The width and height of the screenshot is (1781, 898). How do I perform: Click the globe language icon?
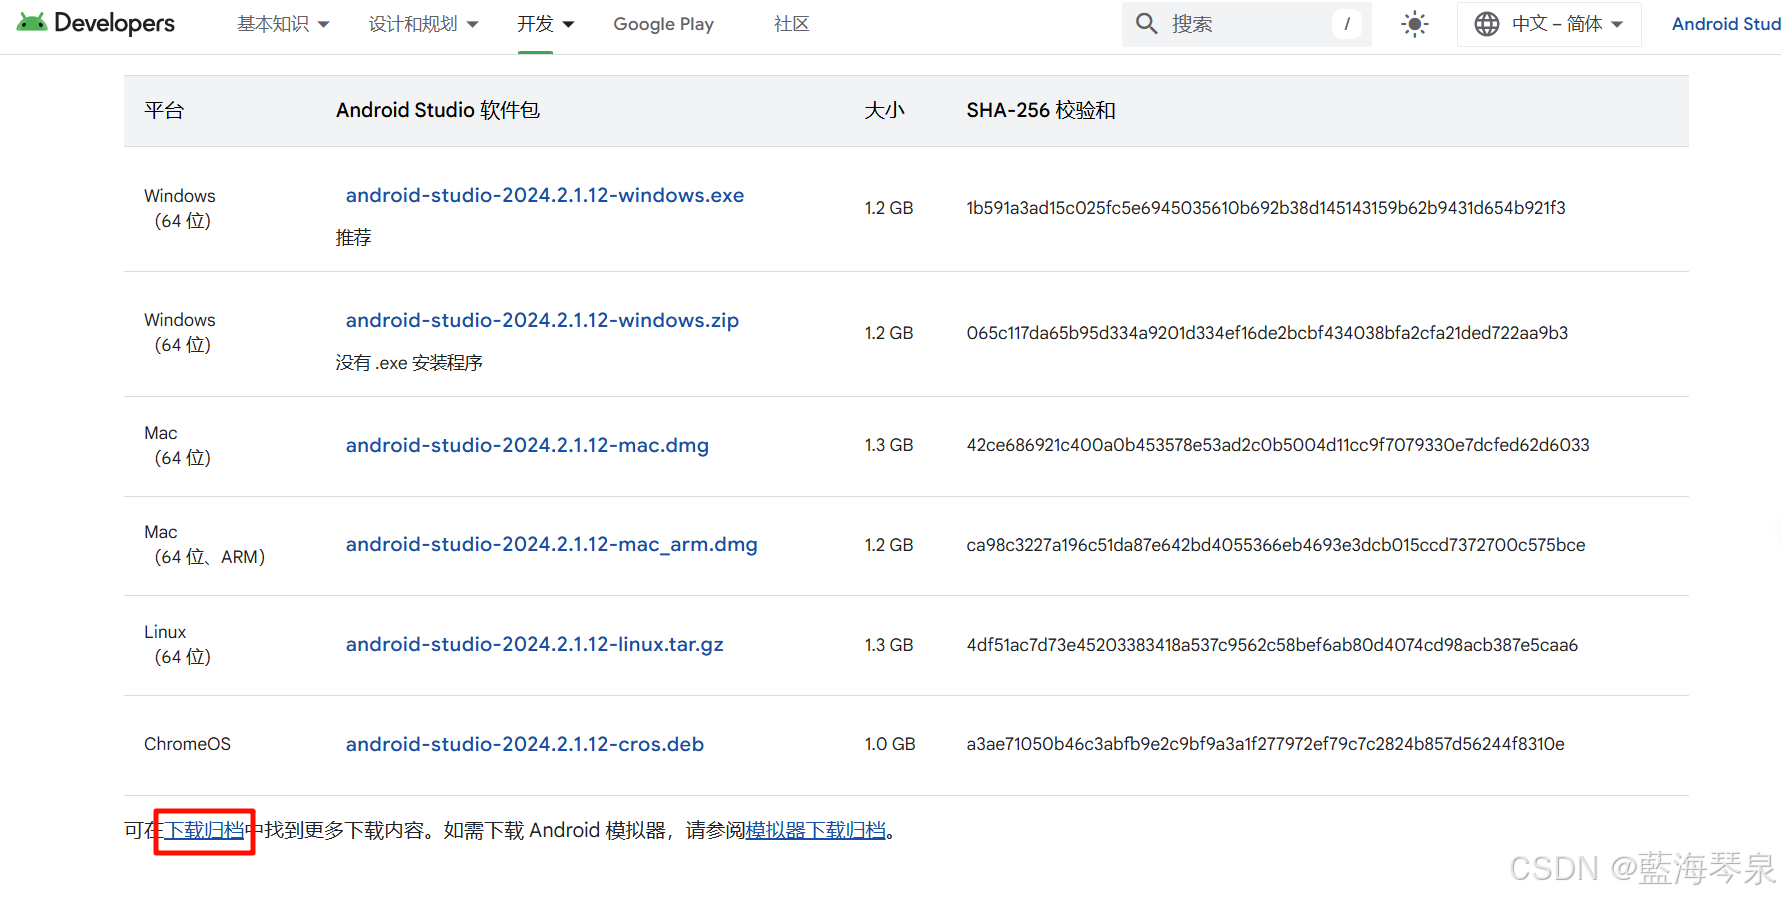click(x=1487, y=24)
